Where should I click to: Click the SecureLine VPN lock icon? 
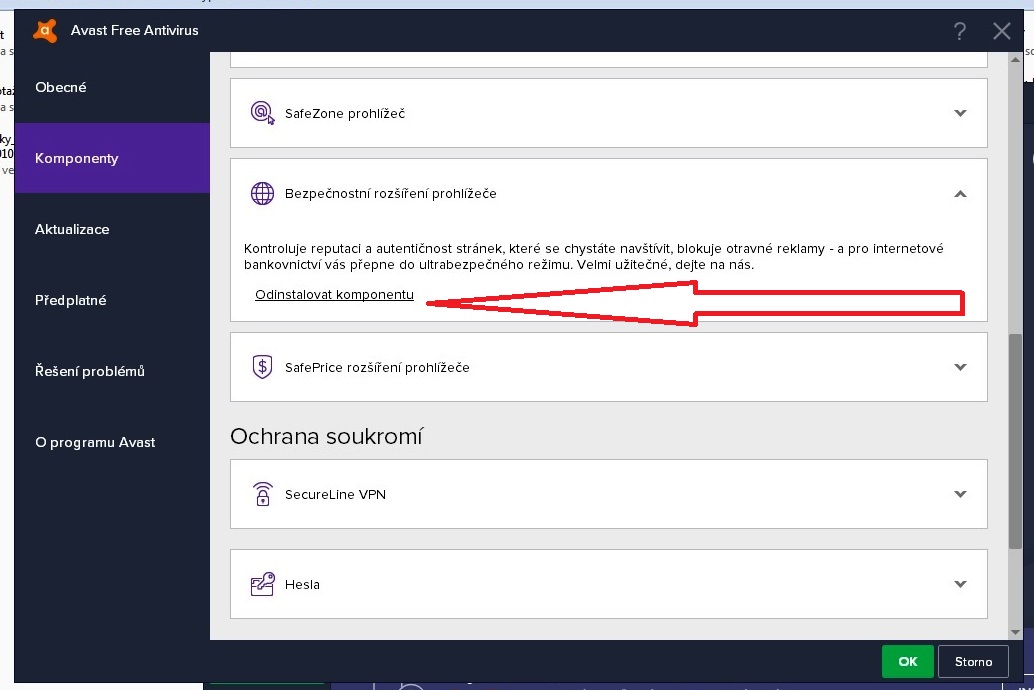pyautogui.click(x=262, y=494)
